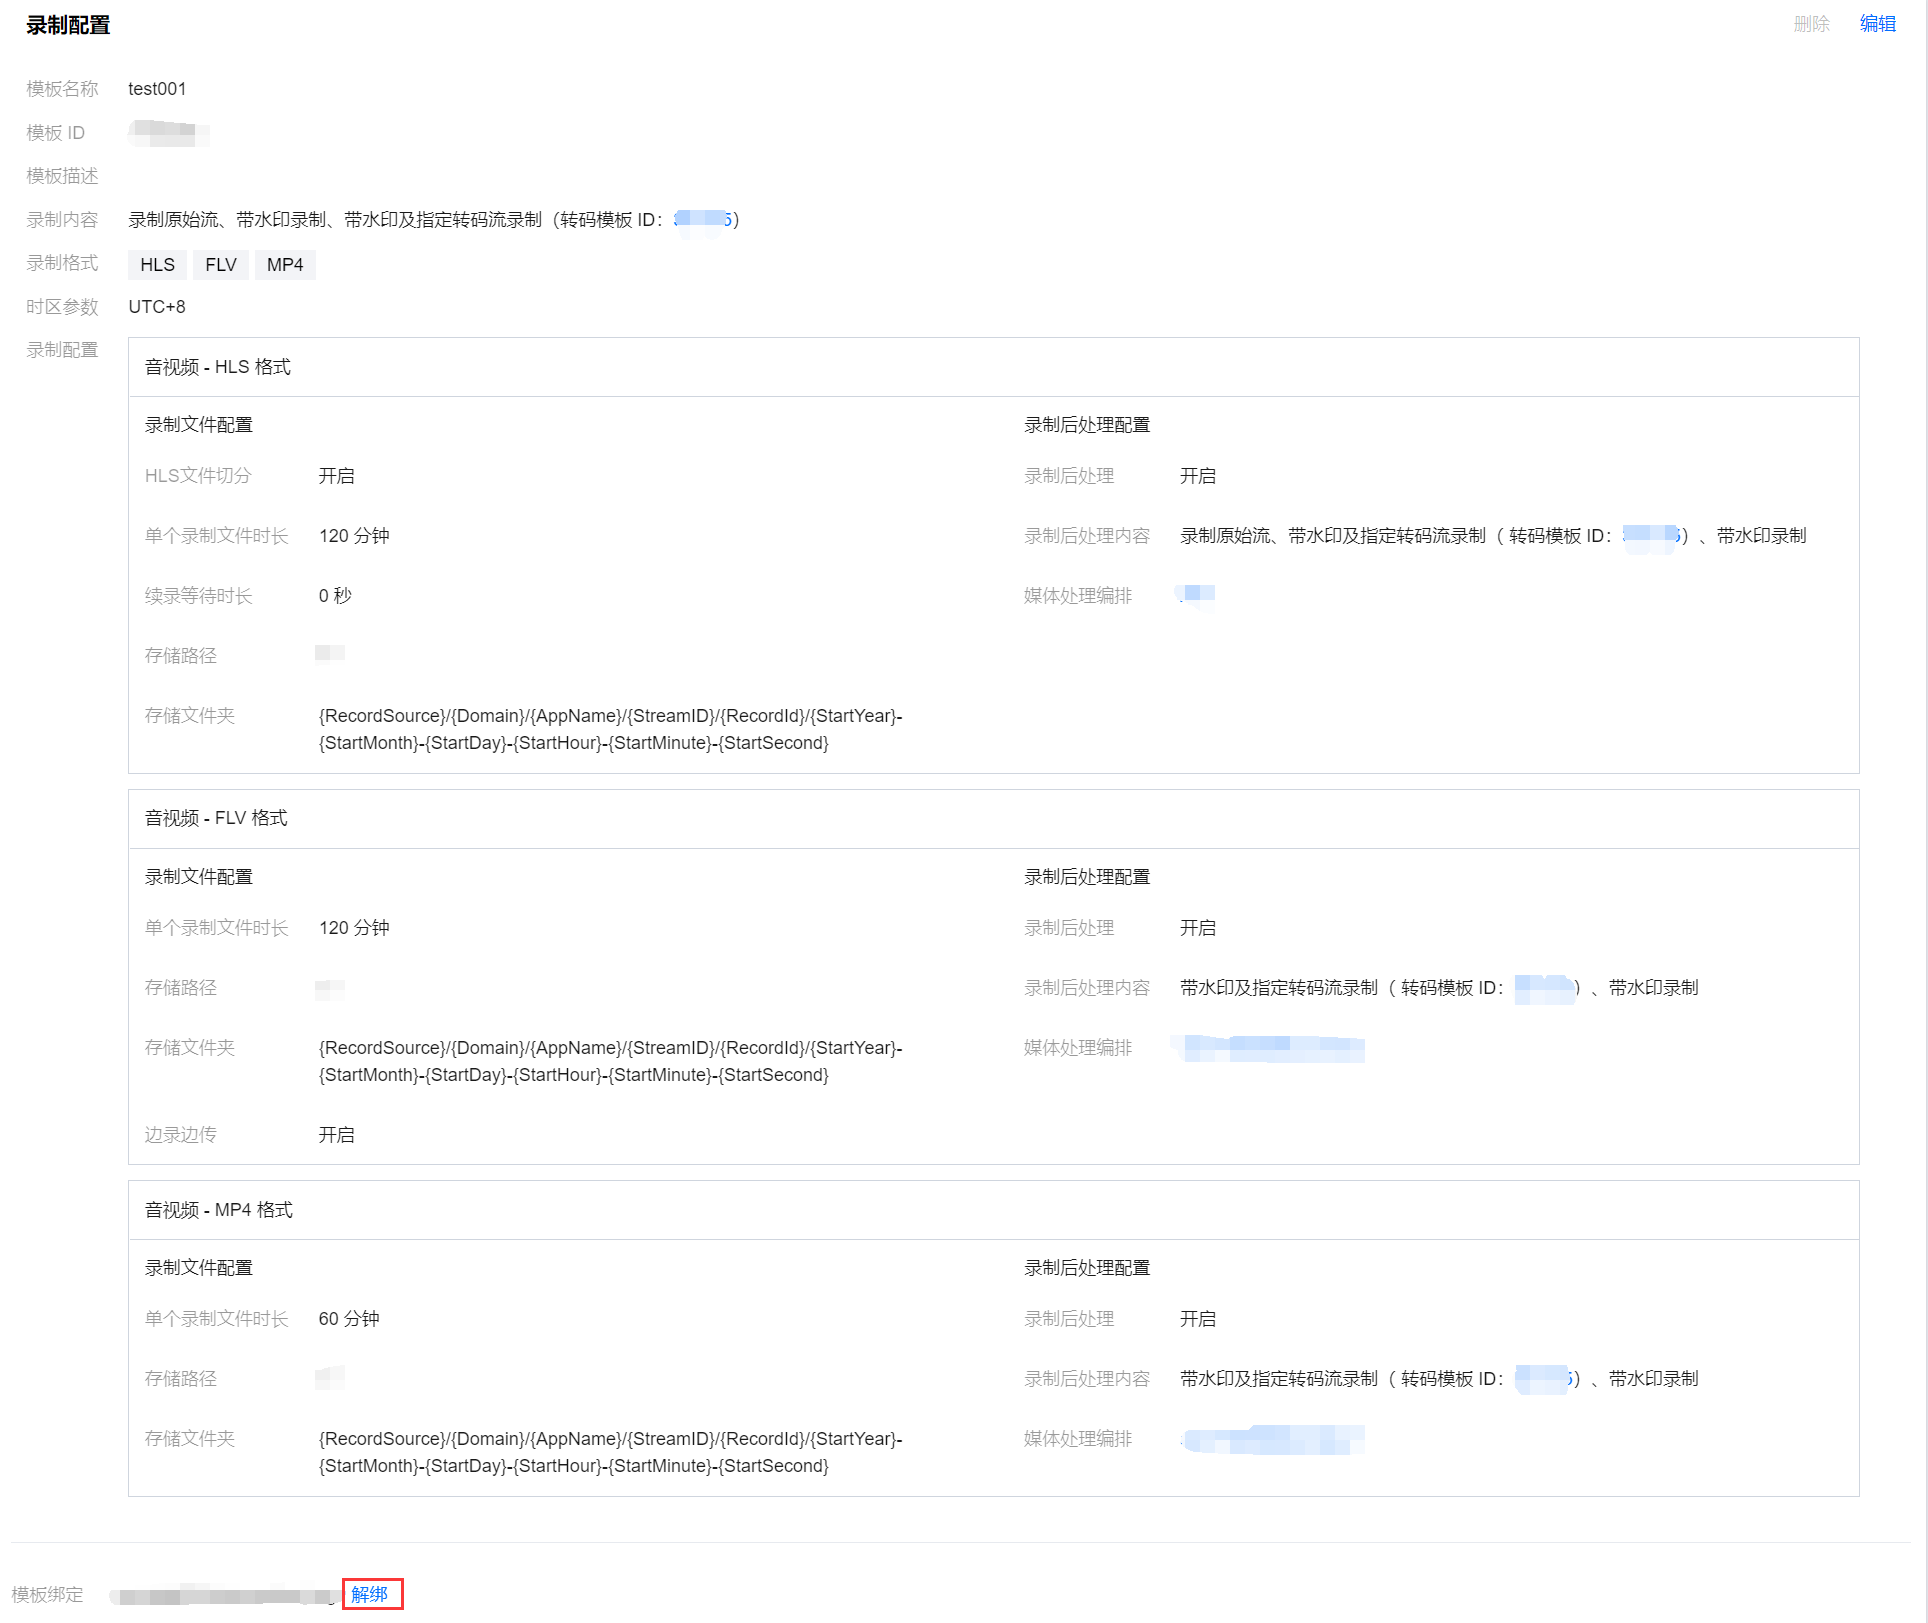Click the 音视频 - HLS 格式 section header
This screenshot has width=1928, height=1623.
(x=218, y=367)
